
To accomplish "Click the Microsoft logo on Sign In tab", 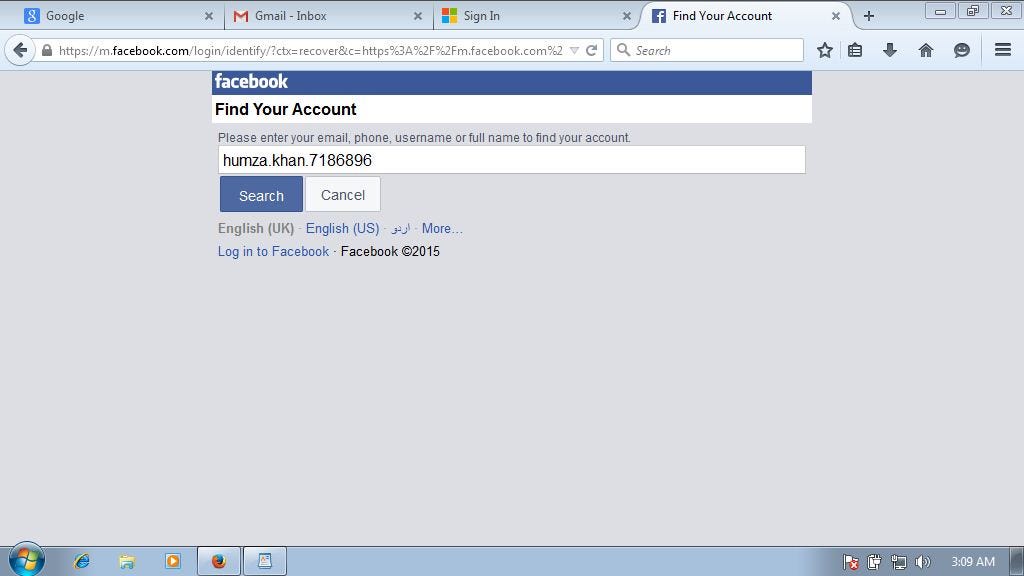I will [x=449, y=16].
